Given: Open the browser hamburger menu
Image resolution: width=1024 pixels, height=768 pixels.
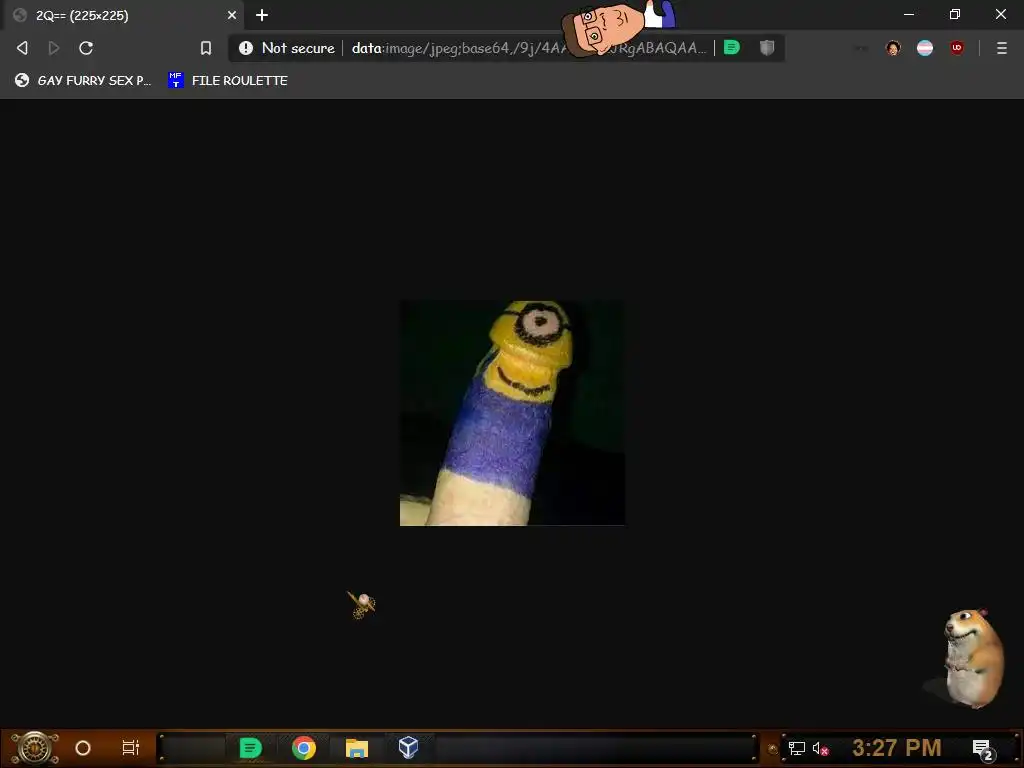Looking at the screenshot, I should click(1002, 48).
